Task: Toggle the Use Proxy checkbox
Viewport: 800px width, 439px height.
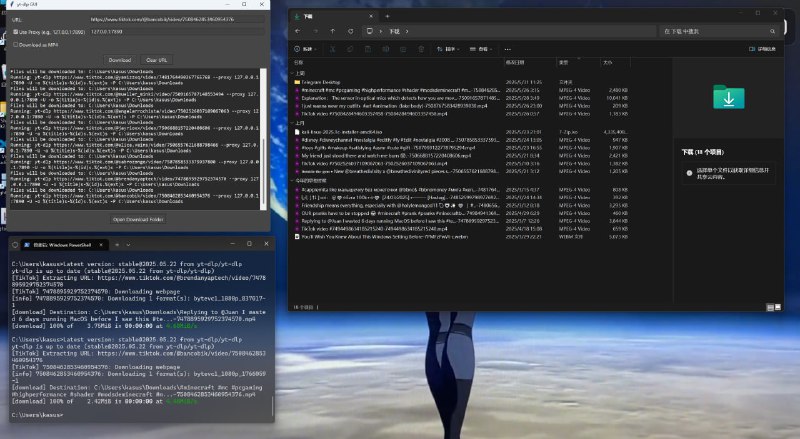Action: point(13,31)
